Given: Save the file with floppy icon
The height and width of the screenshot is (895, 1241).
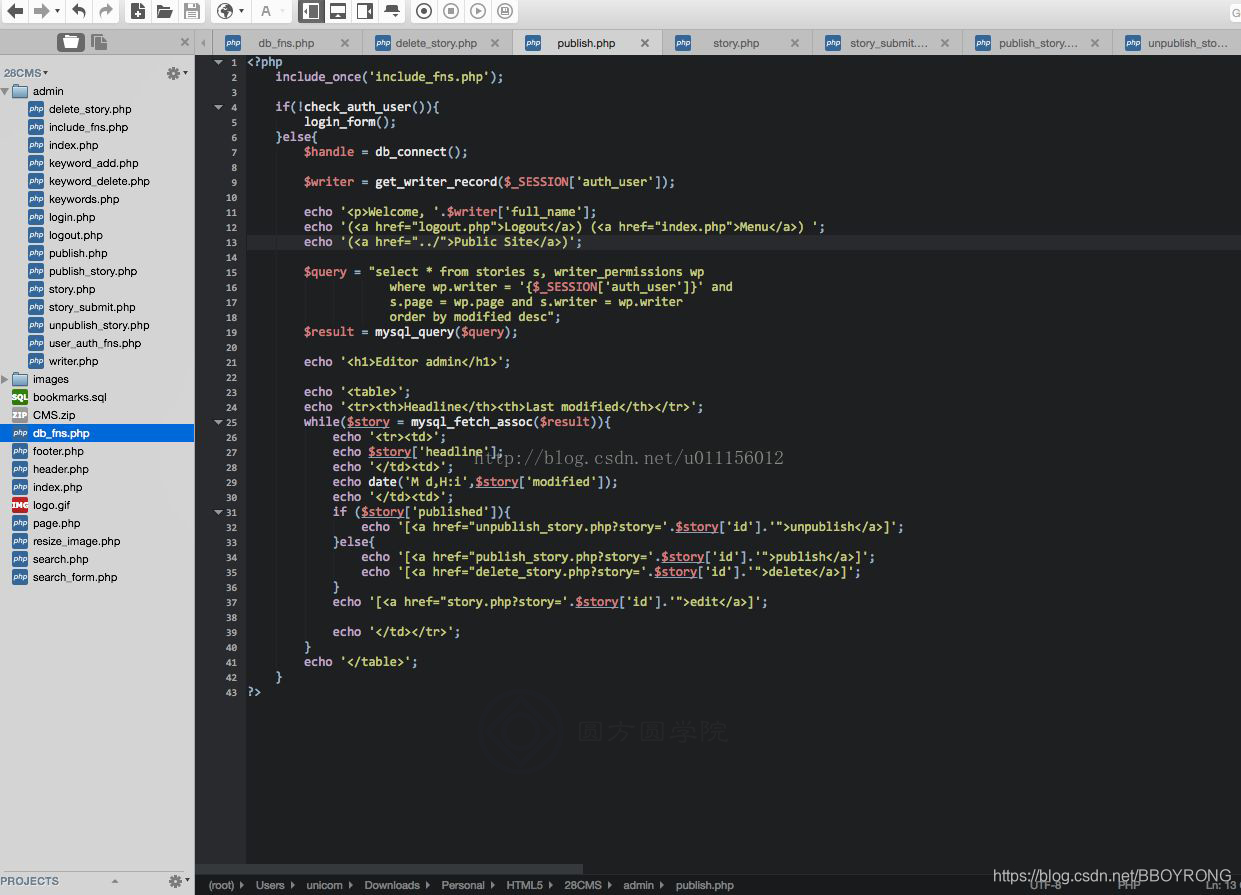Looking at the screenshot, I should 192,11.
